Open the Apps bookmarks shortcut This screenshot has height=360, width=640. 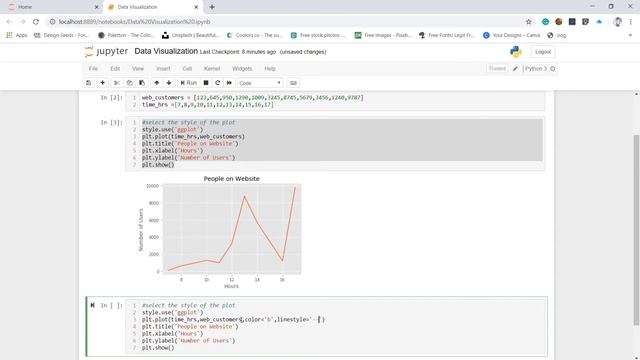tap(17, 36)
